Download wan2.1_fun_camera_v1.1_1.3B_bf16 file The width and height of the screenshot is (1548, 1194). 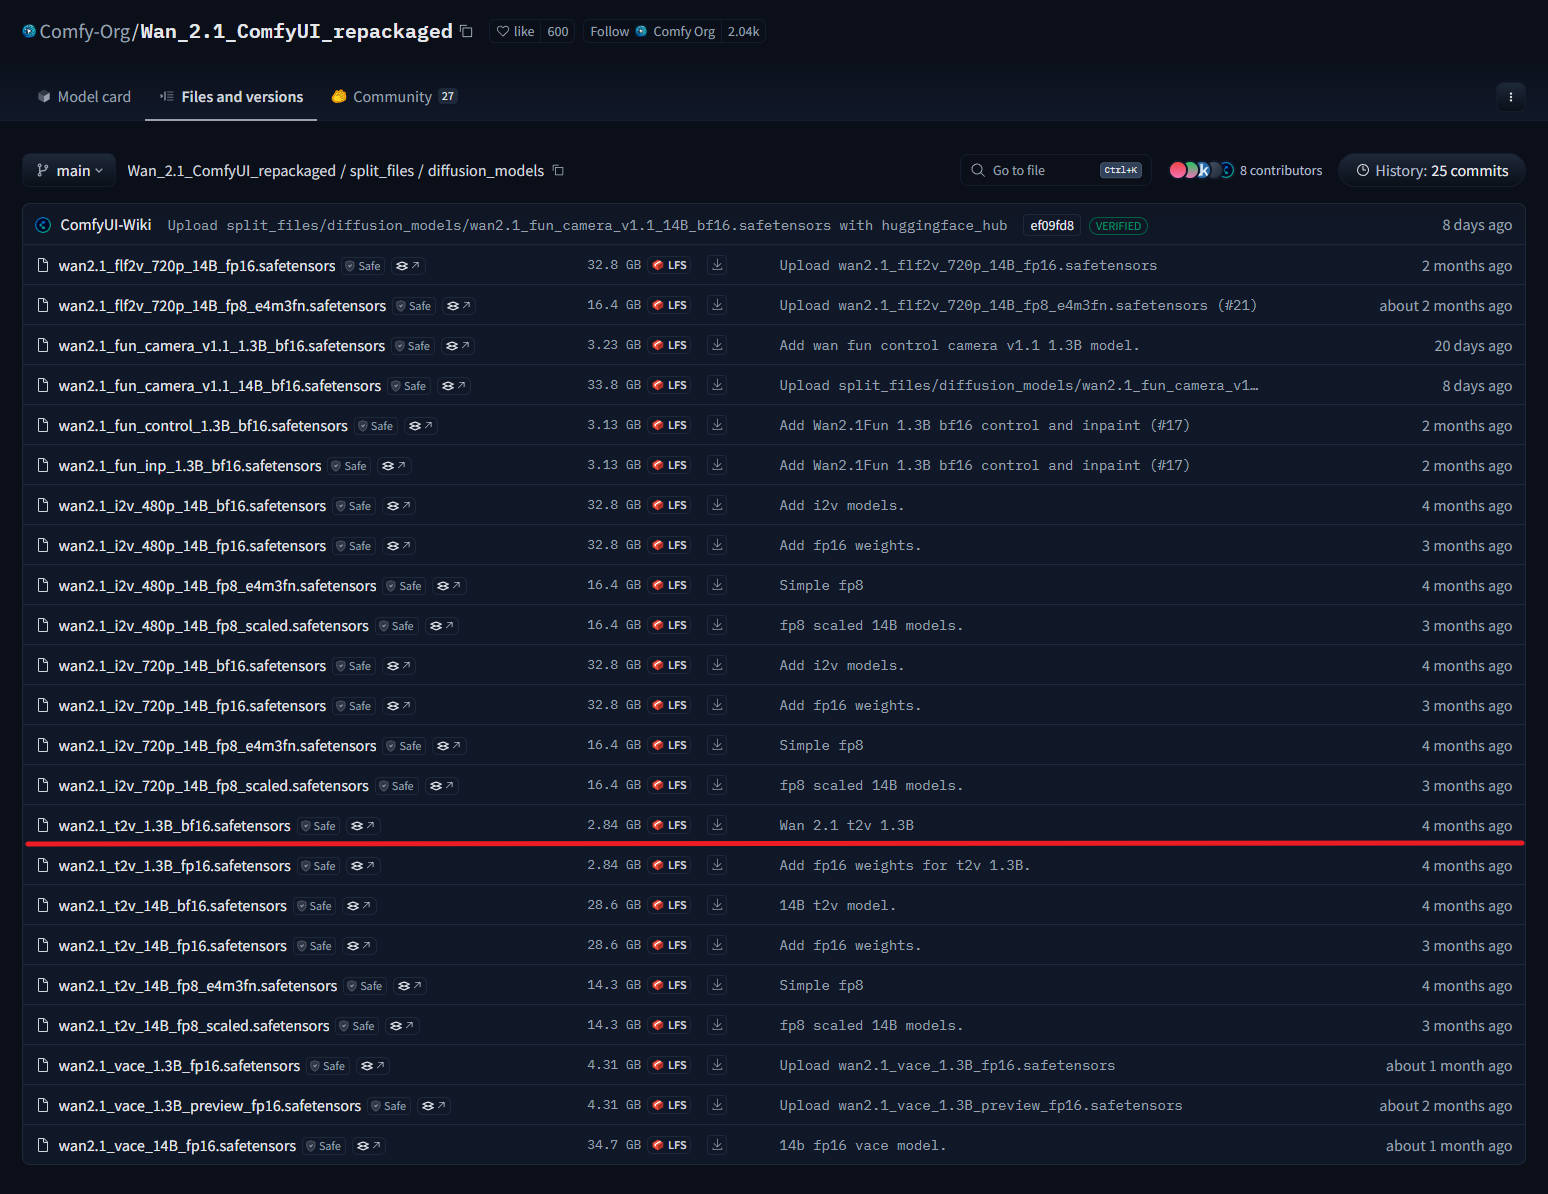pos(717,345)
